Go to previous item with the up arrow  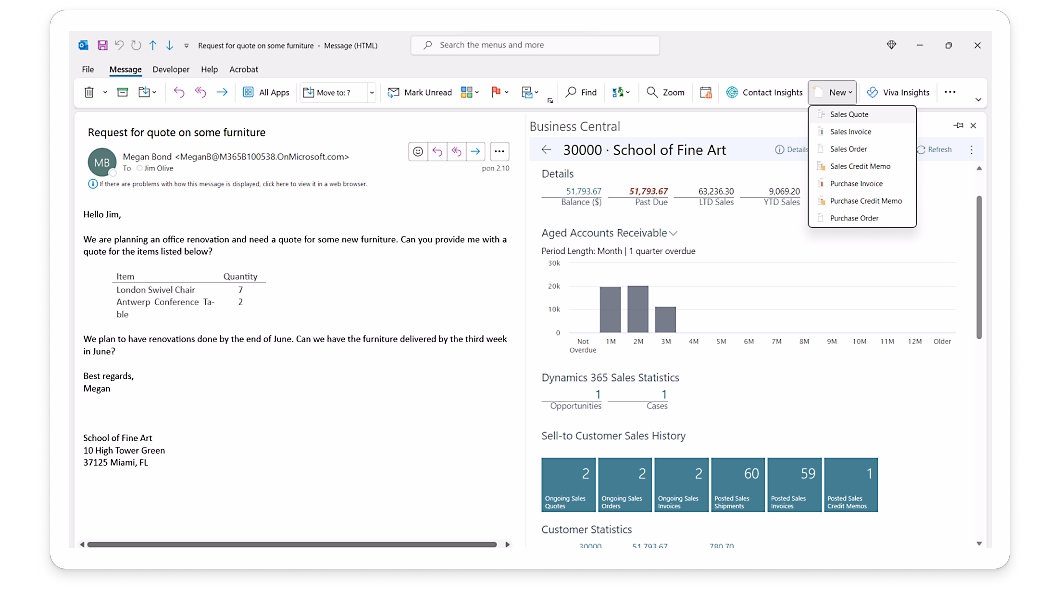(153, 45)
